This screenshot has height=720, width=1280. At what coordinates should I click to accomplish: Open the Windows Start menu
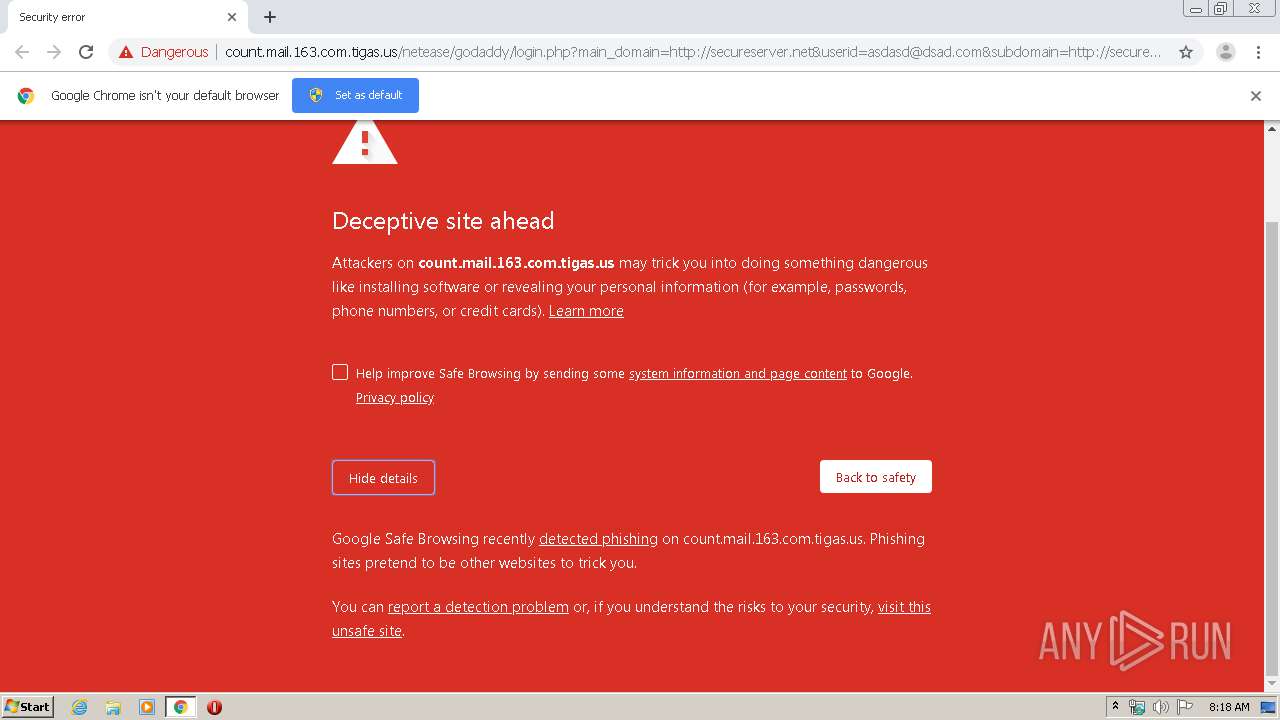click(x=28, y=707)
